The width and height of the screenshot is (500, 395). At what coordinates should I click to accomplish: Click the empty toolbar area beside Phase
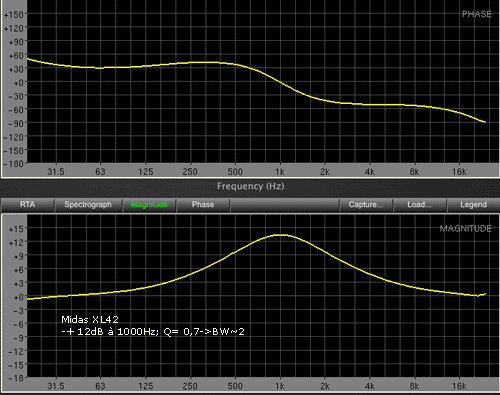coord(284,205)
